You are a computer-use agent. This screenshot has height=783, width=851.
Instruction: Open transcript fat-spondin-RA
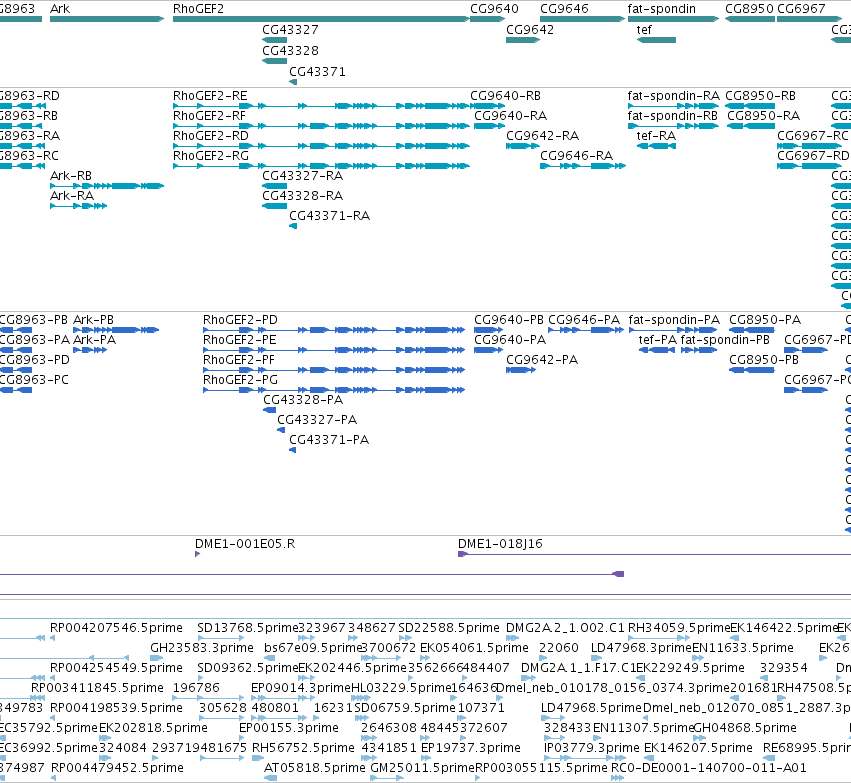coord(674,106)
